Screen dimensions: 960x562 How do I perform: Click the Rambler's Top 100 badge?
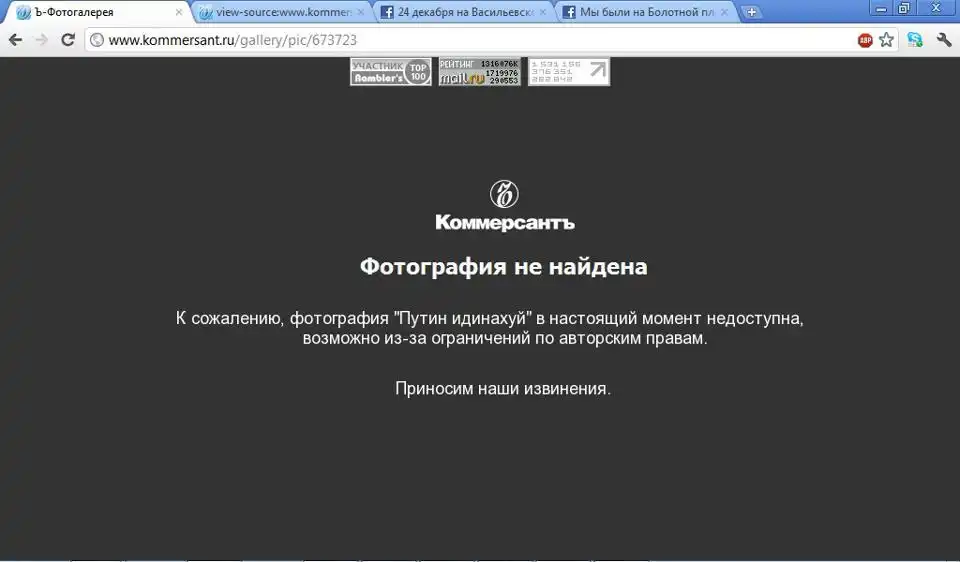pos(391,72)
